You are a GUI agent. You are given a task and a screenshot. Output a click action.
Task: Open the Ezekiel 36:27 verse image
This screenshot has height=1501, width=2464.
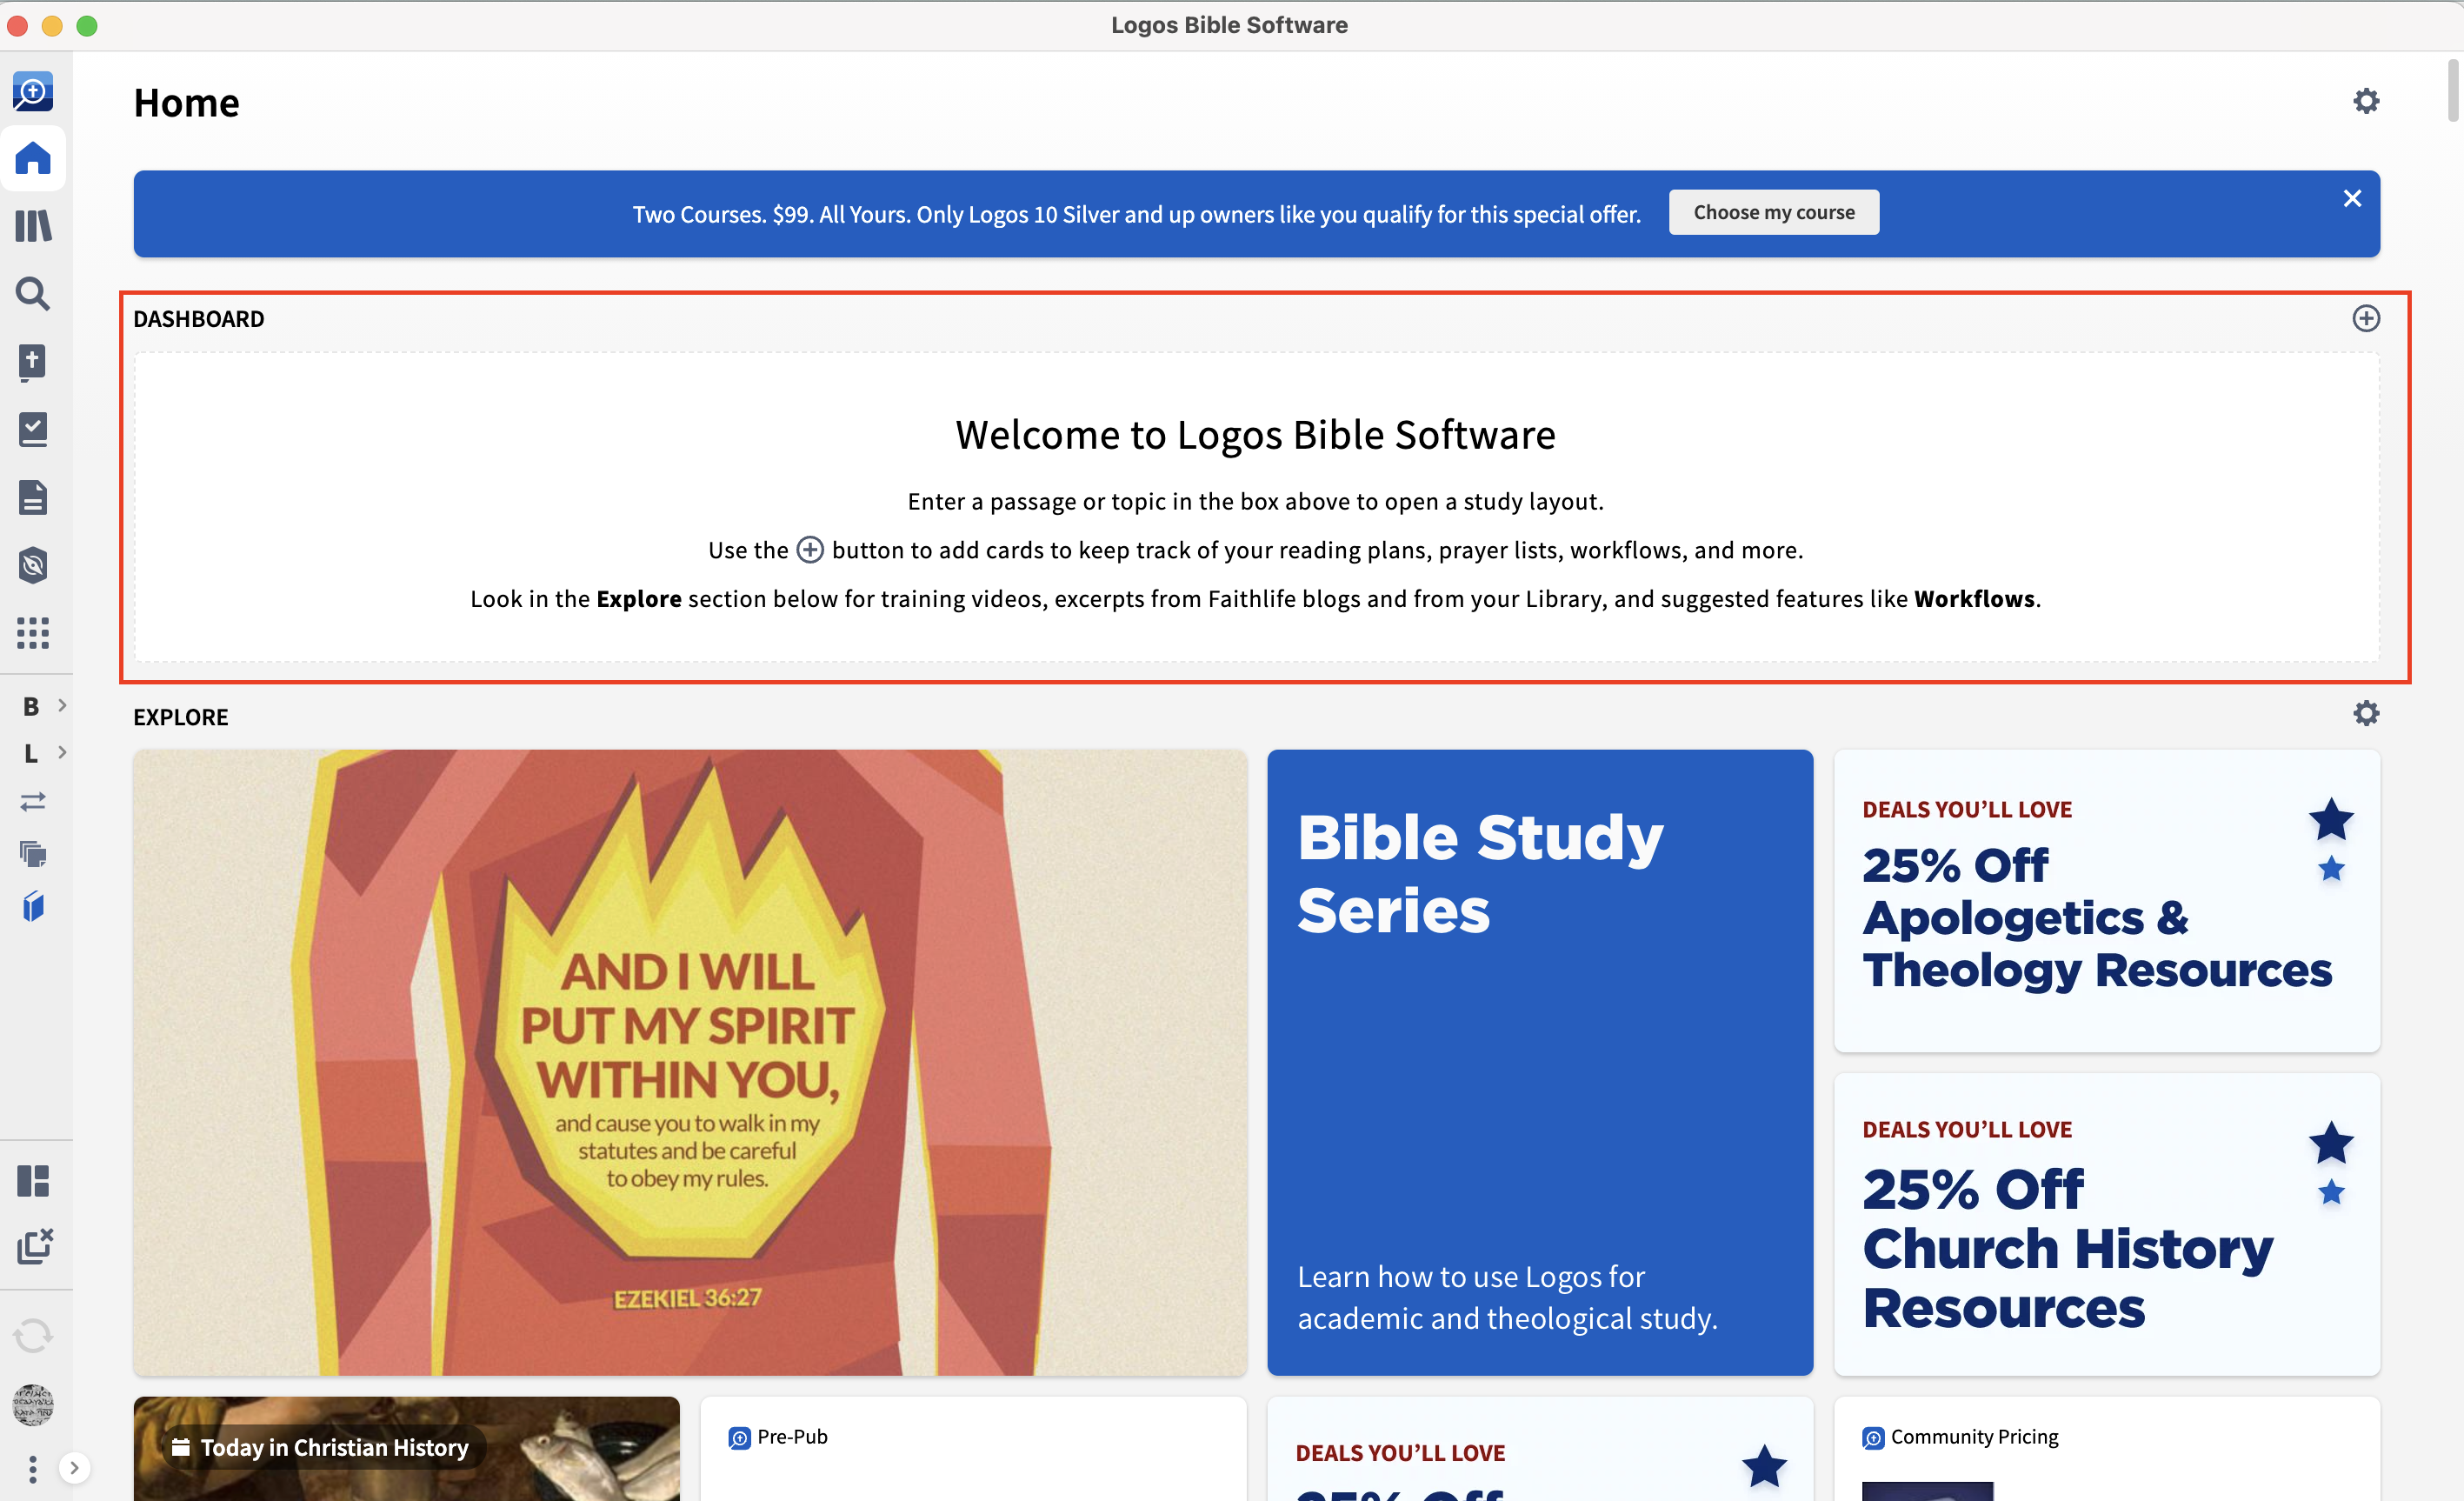(690, 1062)
